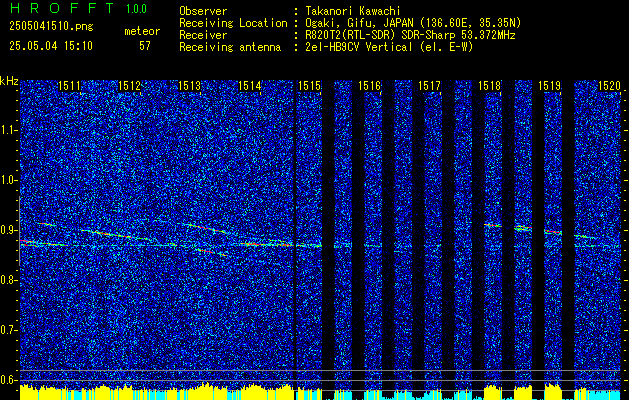
Task: Click the 1520 time marker
Action: click(609, 85)
